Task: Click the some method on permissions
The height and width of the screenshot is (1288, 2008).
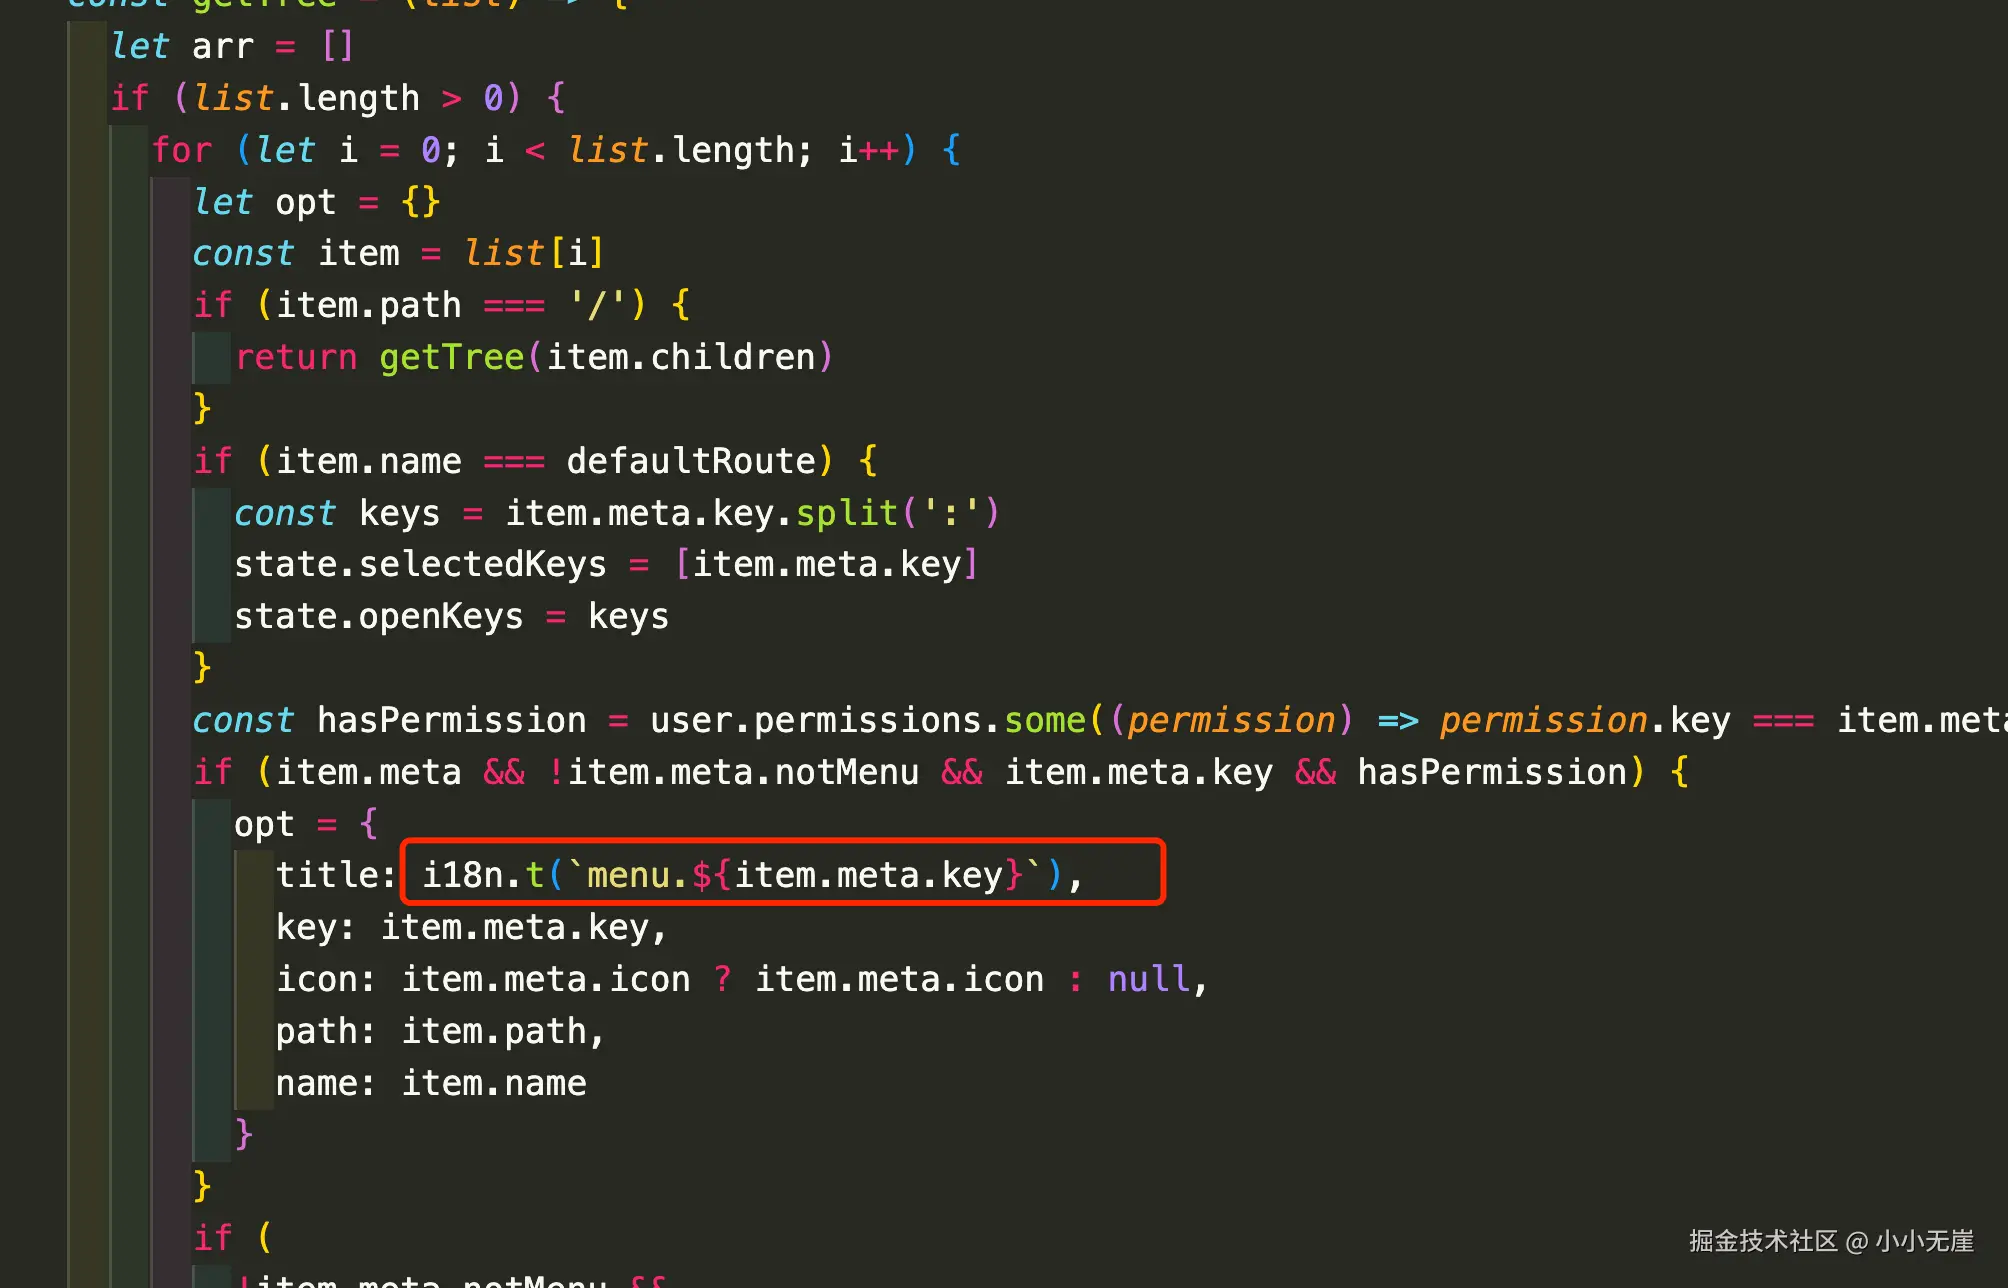Action: click(1044, 720)
